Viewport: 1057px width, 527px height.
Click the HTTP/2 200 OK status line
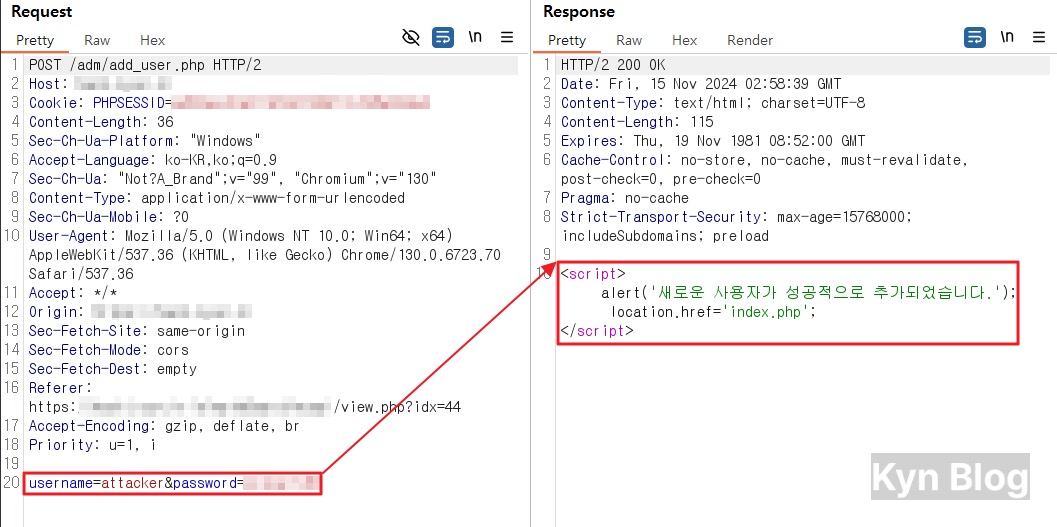click(x=613, y=65)
